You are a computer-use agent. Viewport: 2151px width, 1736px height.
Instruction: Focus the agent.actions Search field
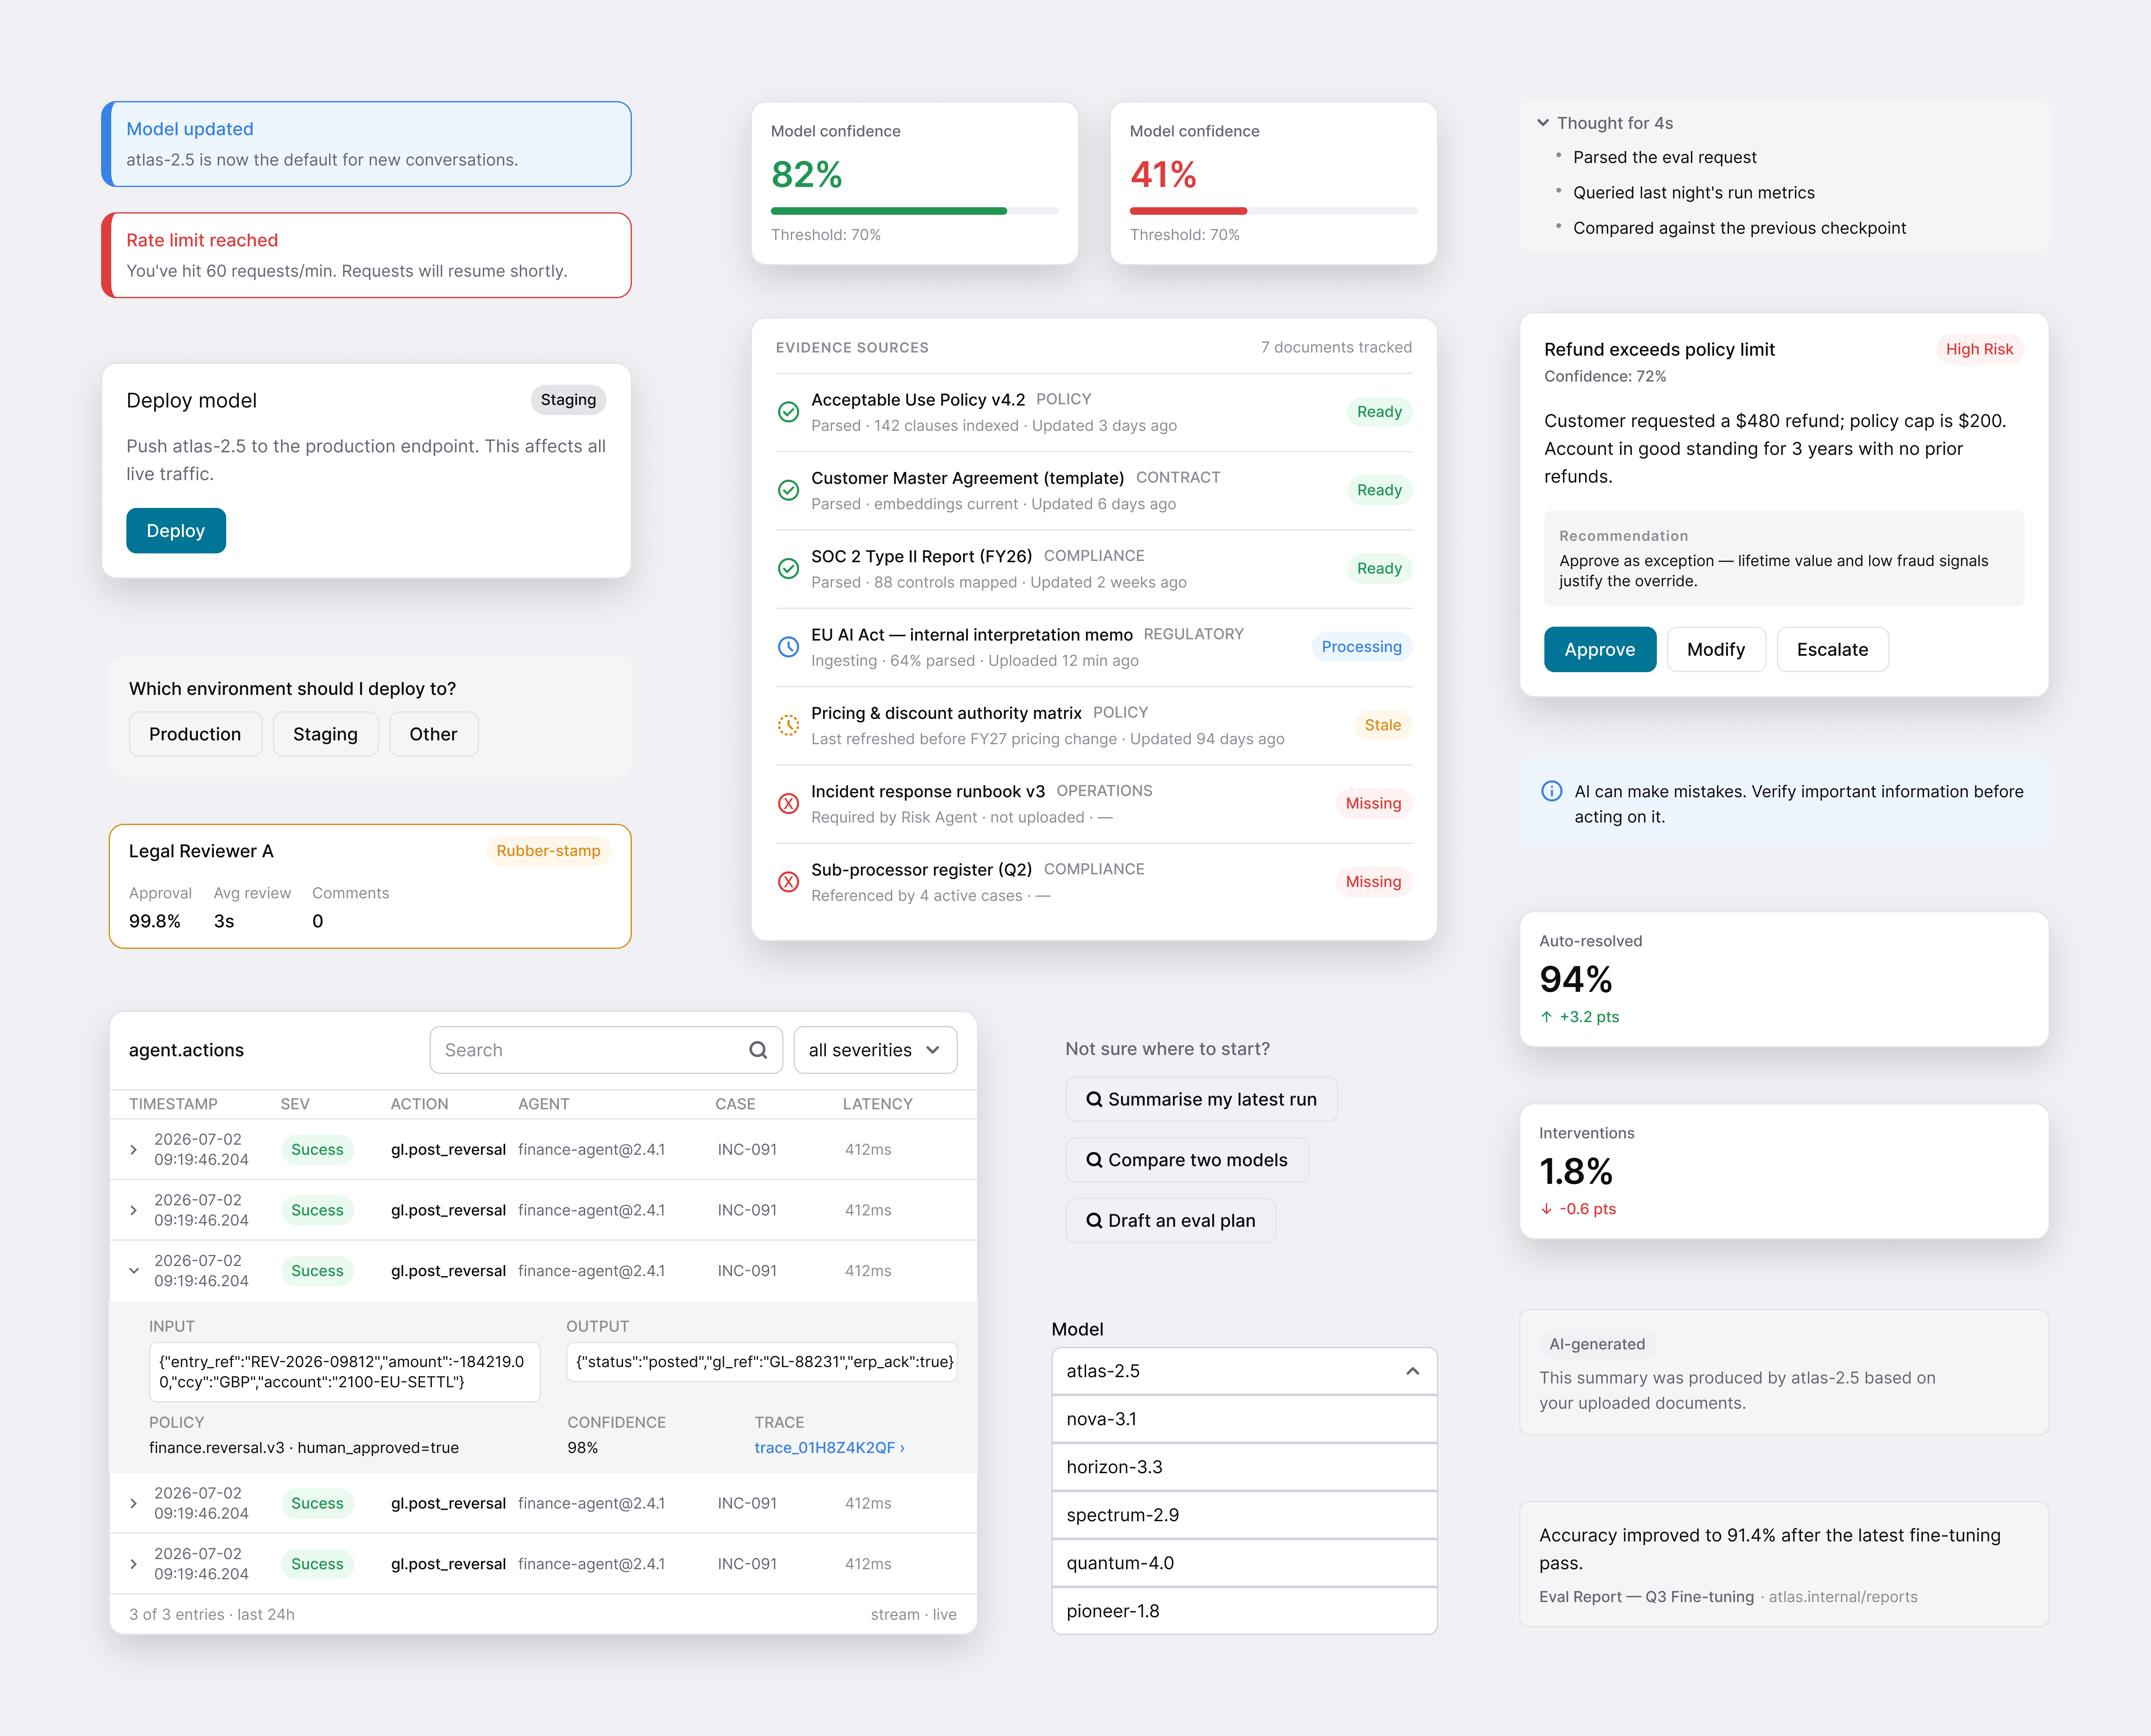tap(606, 1050)
